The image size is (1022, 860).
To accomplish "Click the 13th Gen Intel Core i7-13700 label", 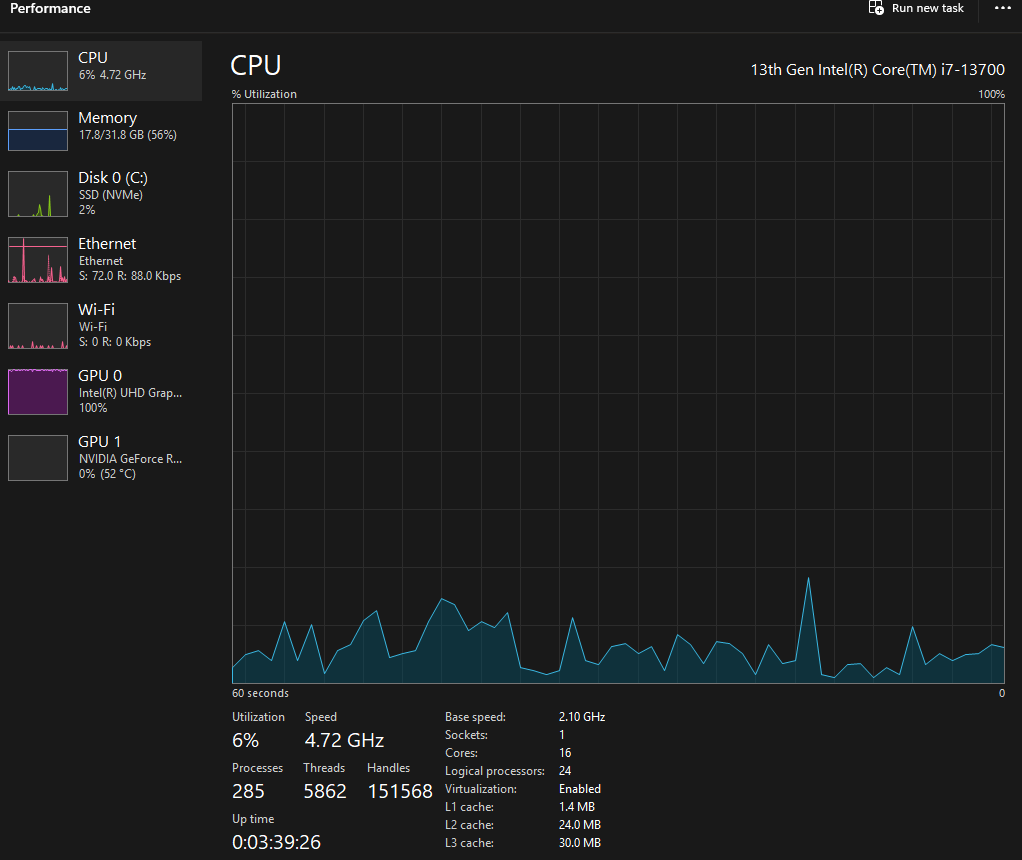I will coord(877,70).
